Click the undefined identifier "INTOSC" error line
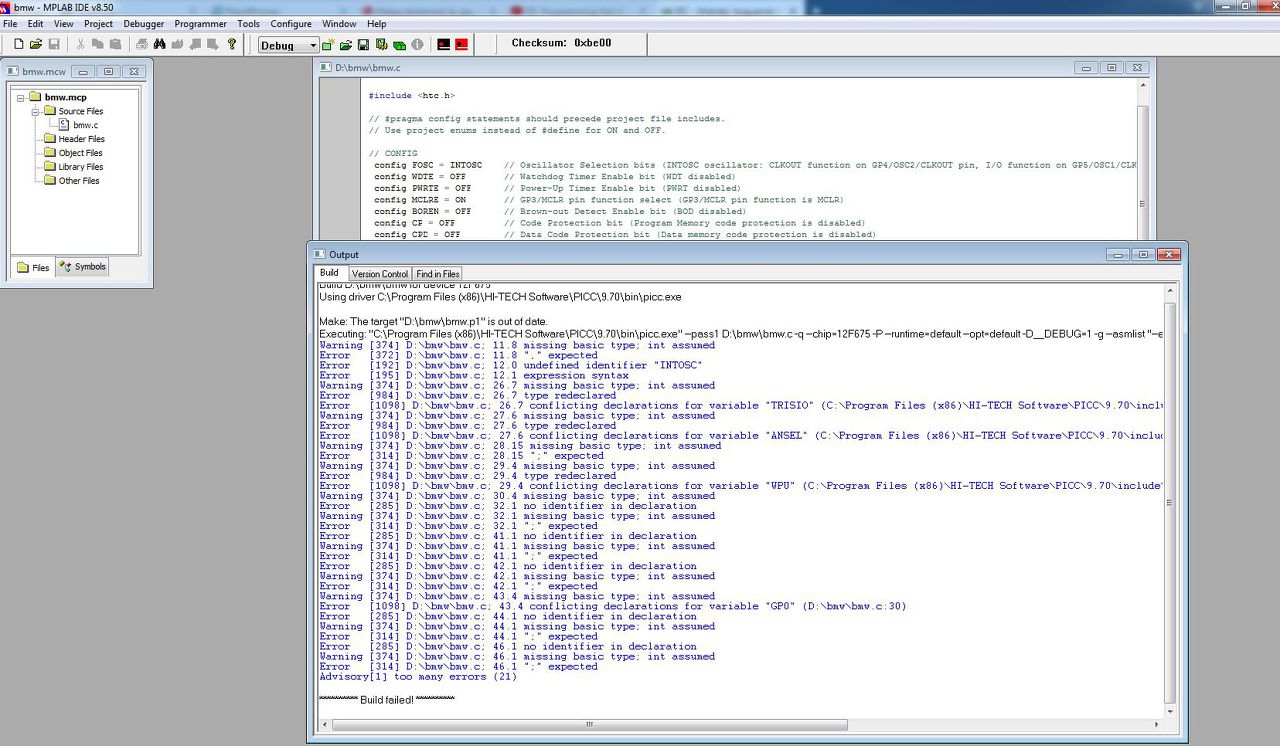The width and height of the screenshot is (1280, 746). pos(510,366)
